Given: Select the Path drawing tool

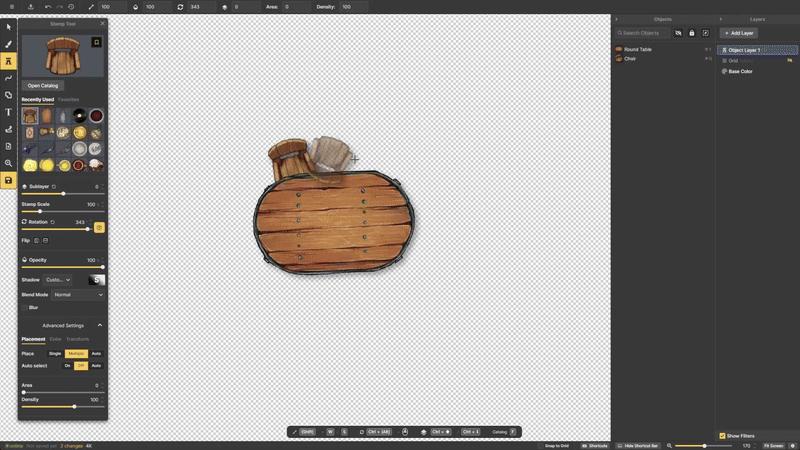Looking at the screenshot, I should [8, 78].
